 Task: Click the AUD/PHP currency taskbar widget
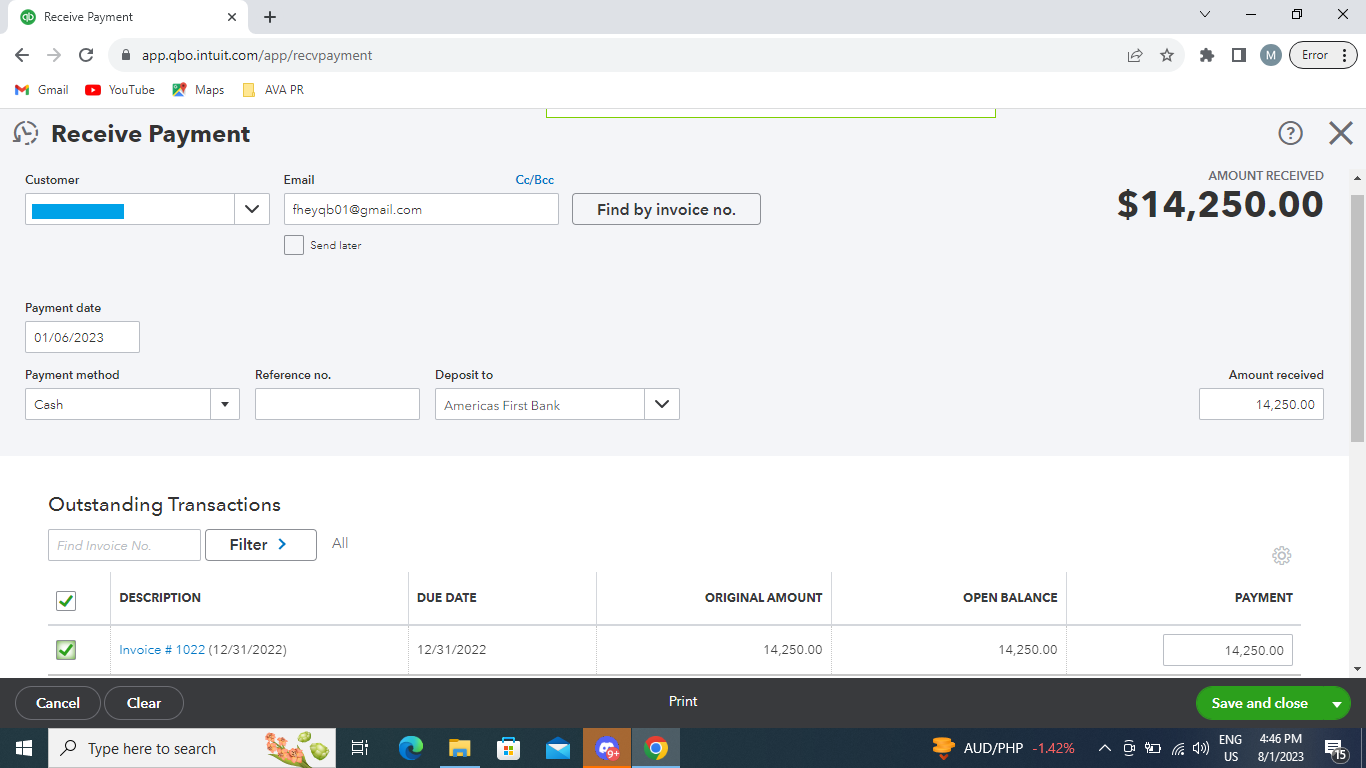[x=1003, y=748]
